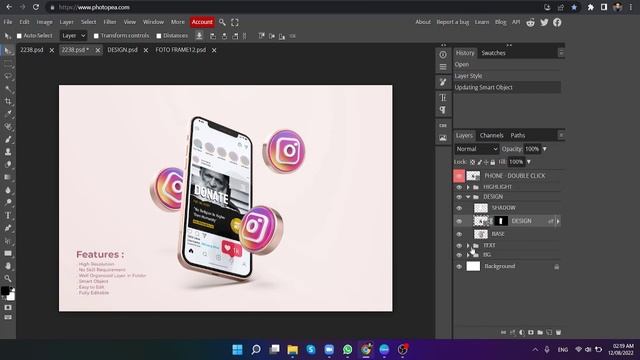Hide the Background layer

(x=459, y=267)
